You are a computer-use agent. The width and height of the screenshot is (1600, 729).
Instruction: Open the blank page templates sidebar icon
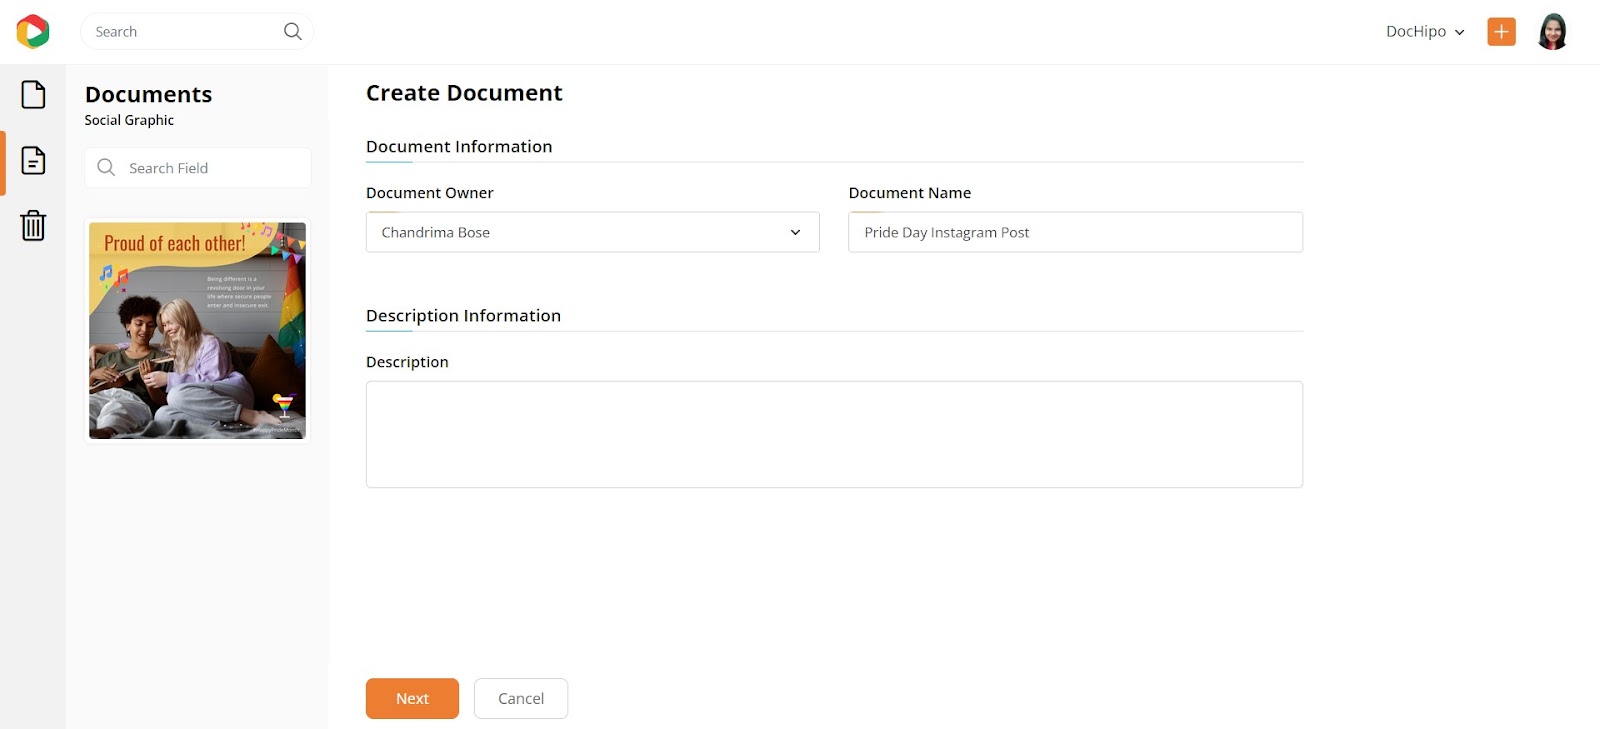pos(33,95)
